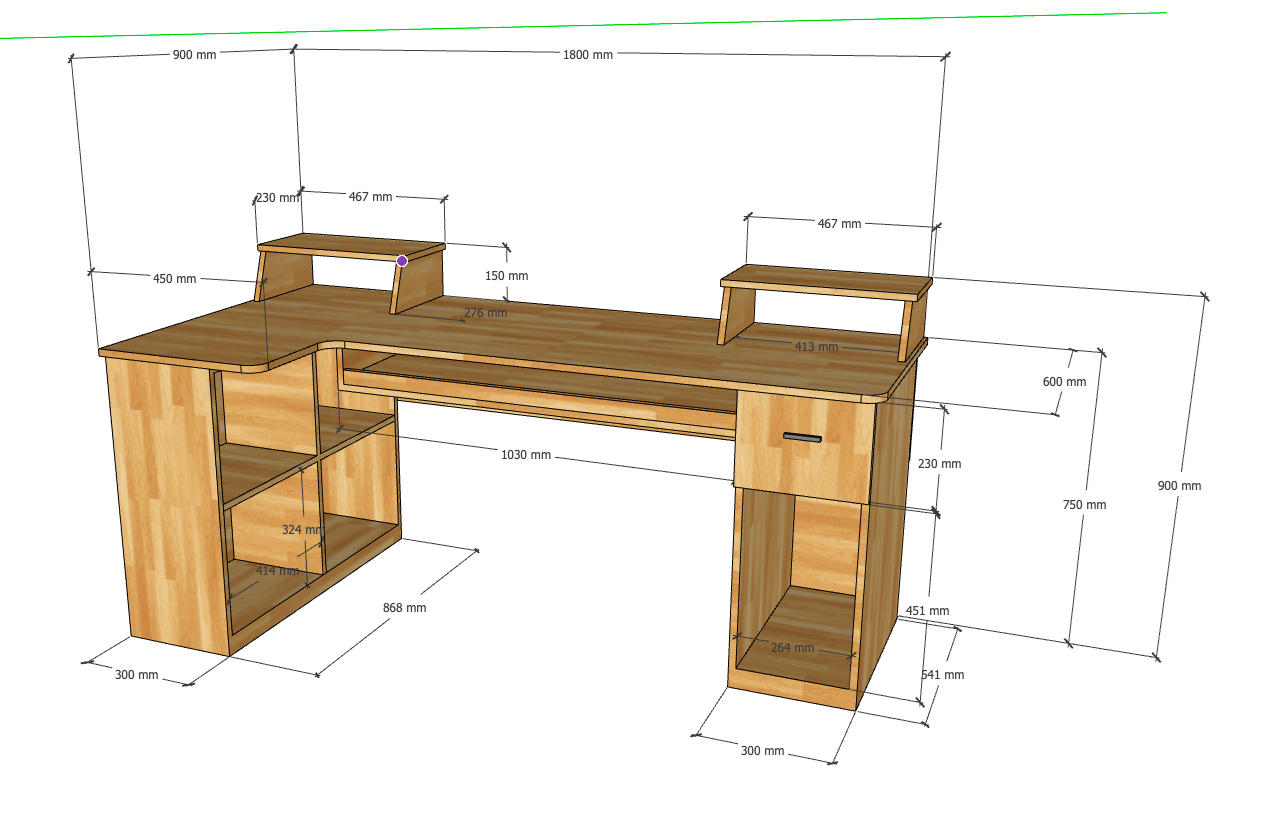Image resolution: width=1268 pixels, height=816 pixels.
Task: Select the 750 mm height dimension label
Action: 1084,505
